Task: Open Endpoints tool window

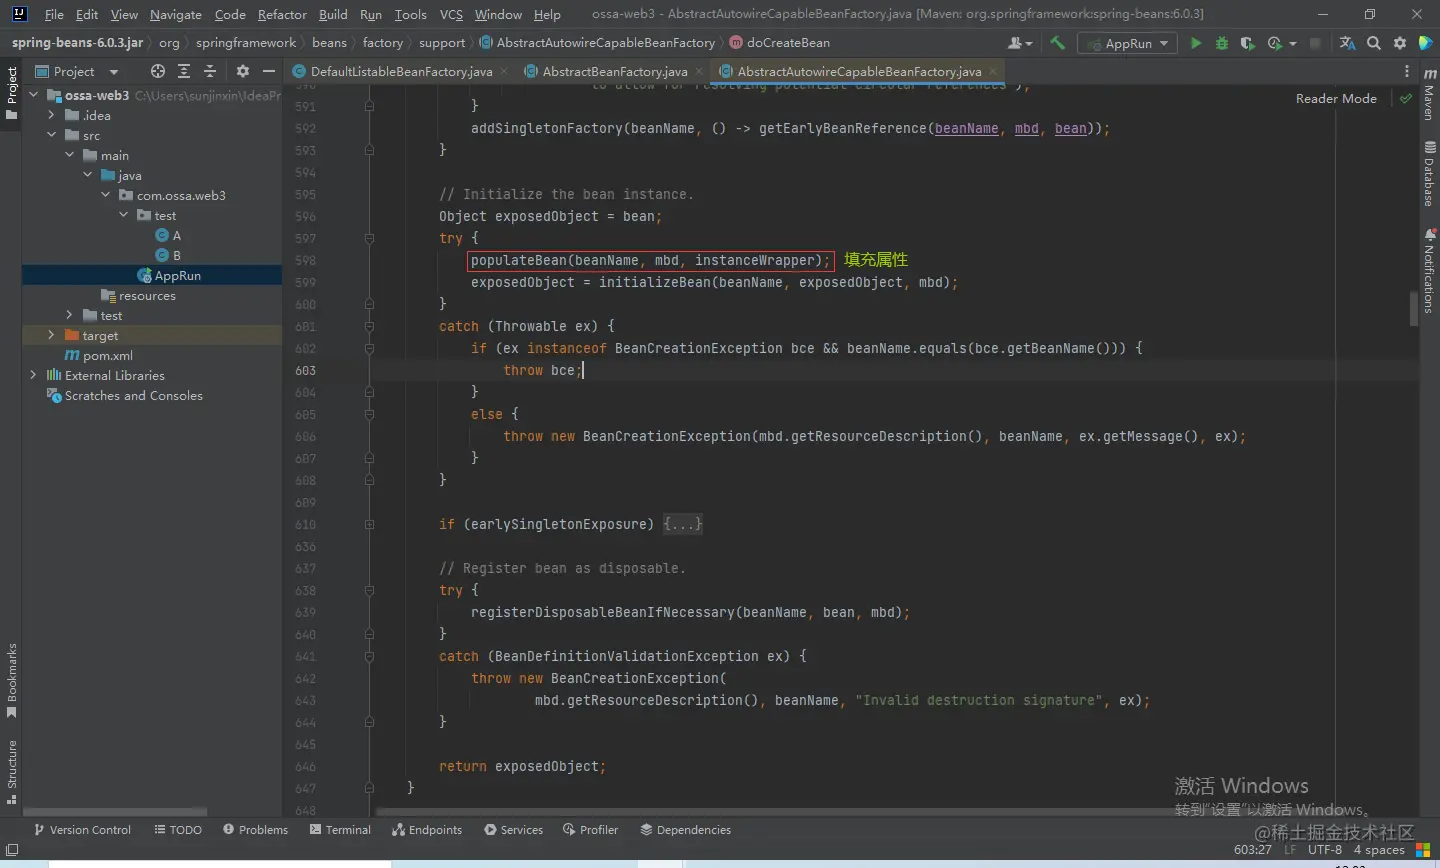Action: [x=427, y=830]
